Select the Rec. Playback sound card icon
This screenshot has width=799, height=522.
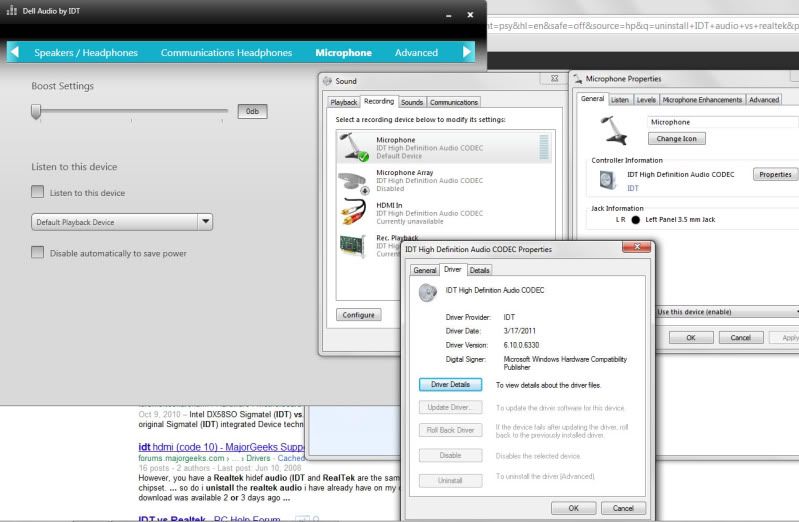(353, 246)
